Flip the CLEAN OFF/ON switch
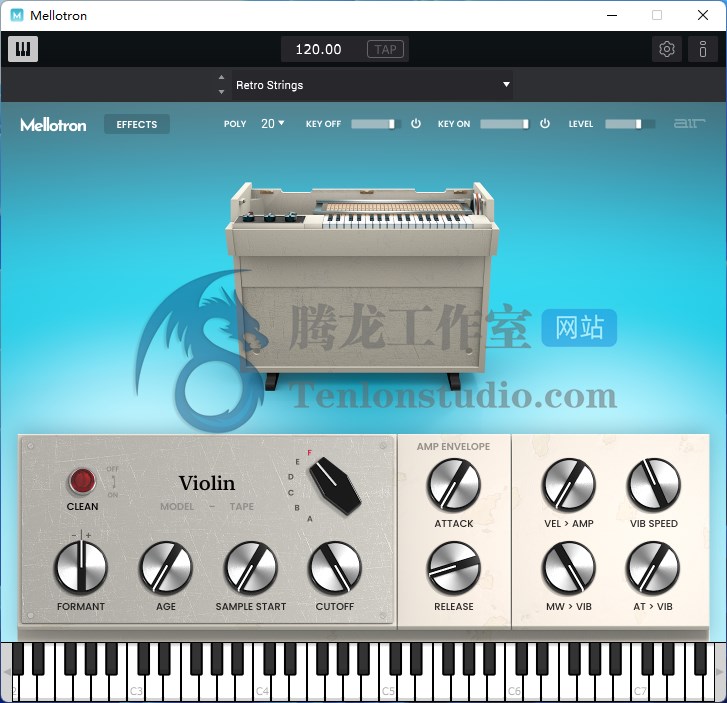727x703 pixels. [113, 482]
